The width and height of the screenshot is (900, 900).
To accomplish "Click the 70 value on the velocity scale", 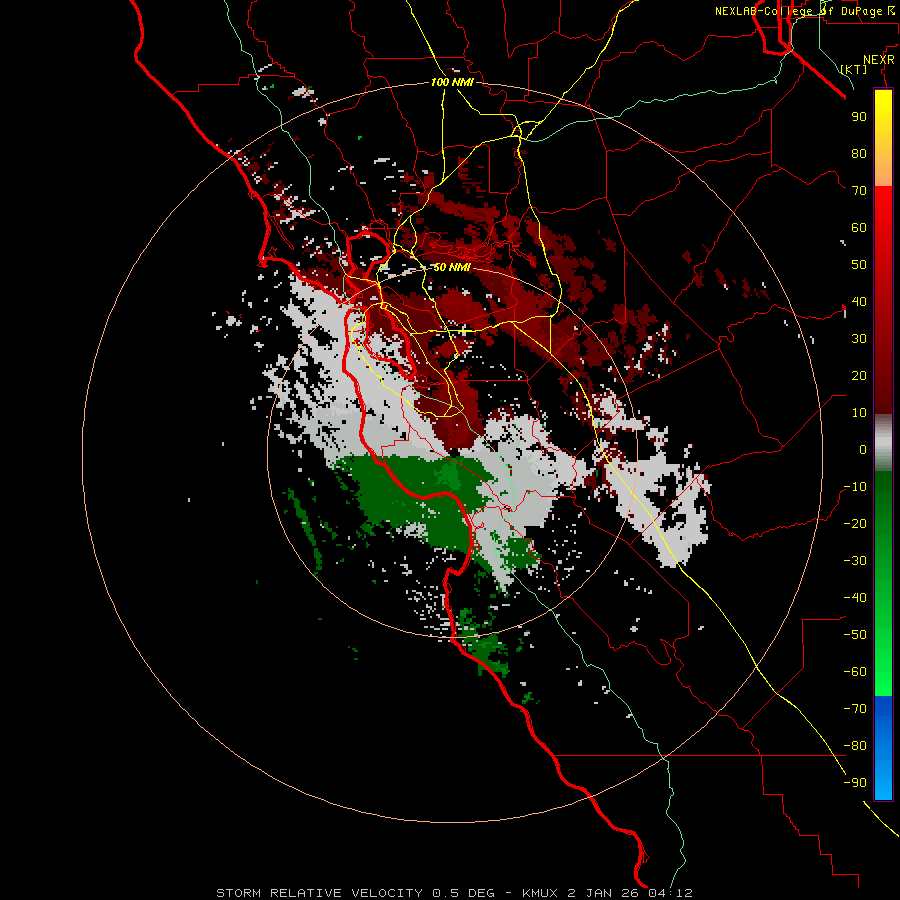I will coord(859,191).
